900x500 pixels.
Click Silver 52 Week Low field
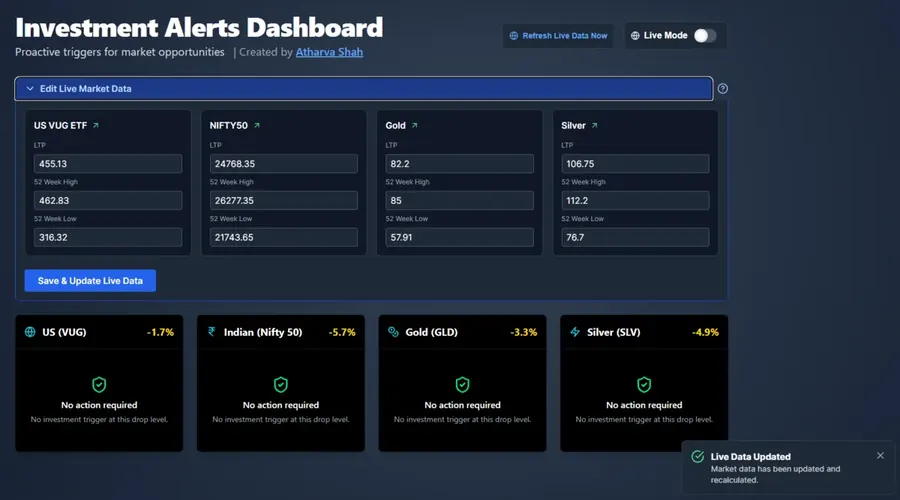point(635,237)
